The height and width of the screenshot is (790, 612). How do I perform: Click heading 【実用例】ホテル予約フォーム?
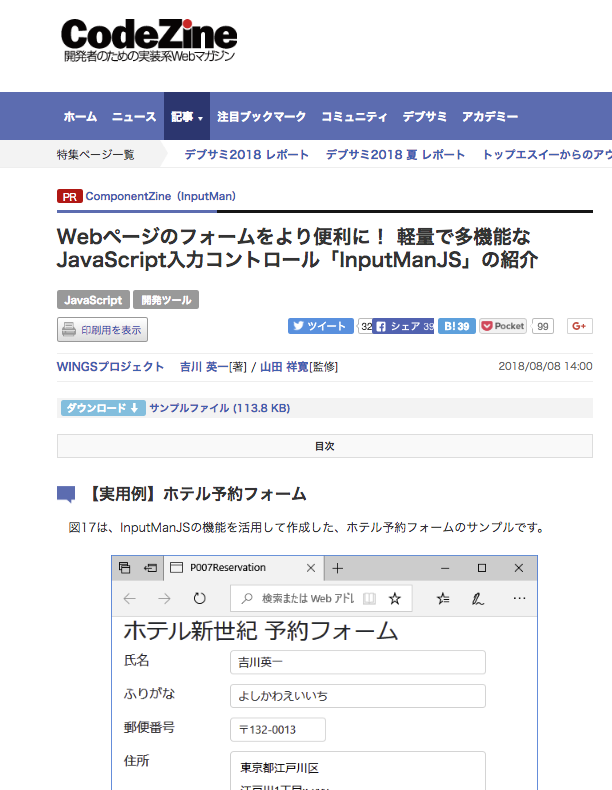click(196, 494)
